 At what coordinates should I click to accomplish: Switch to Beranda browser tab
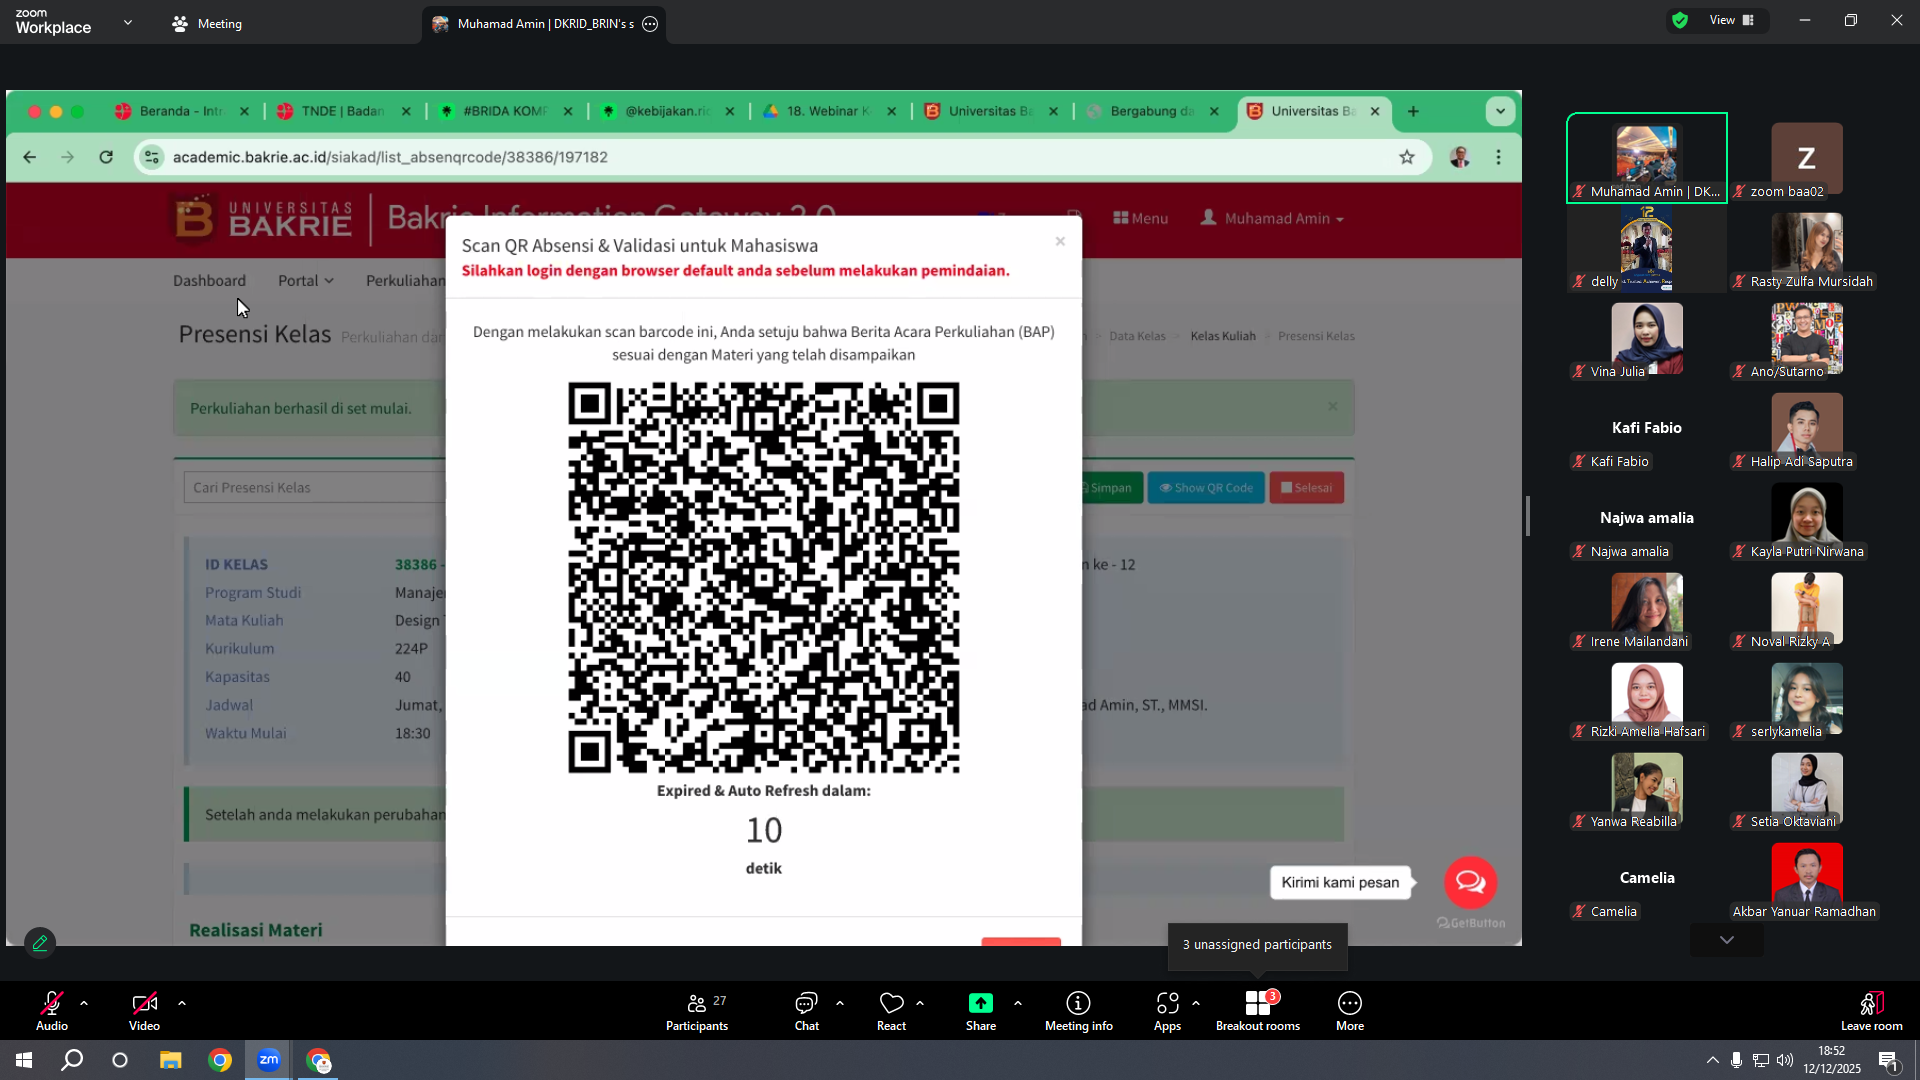[x=181, y=111]
